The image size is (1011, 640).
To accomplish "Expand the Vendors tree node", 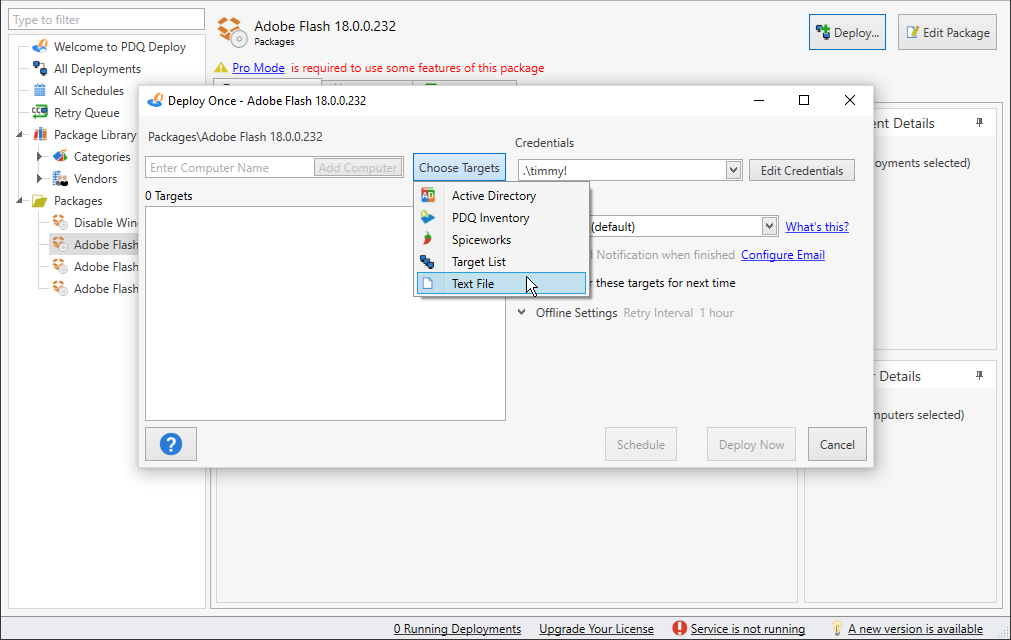I will click(39, 178).
